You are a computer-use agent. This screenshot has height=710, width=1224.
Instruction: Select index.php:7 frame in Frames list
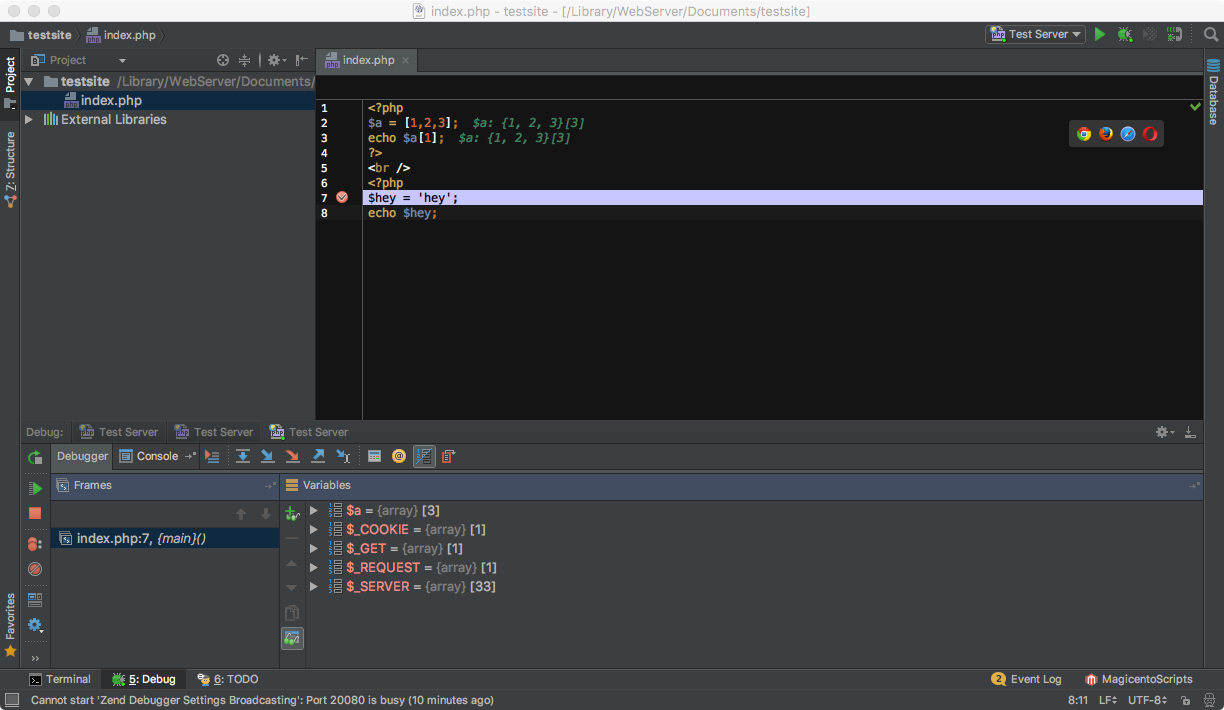[140, 539]
